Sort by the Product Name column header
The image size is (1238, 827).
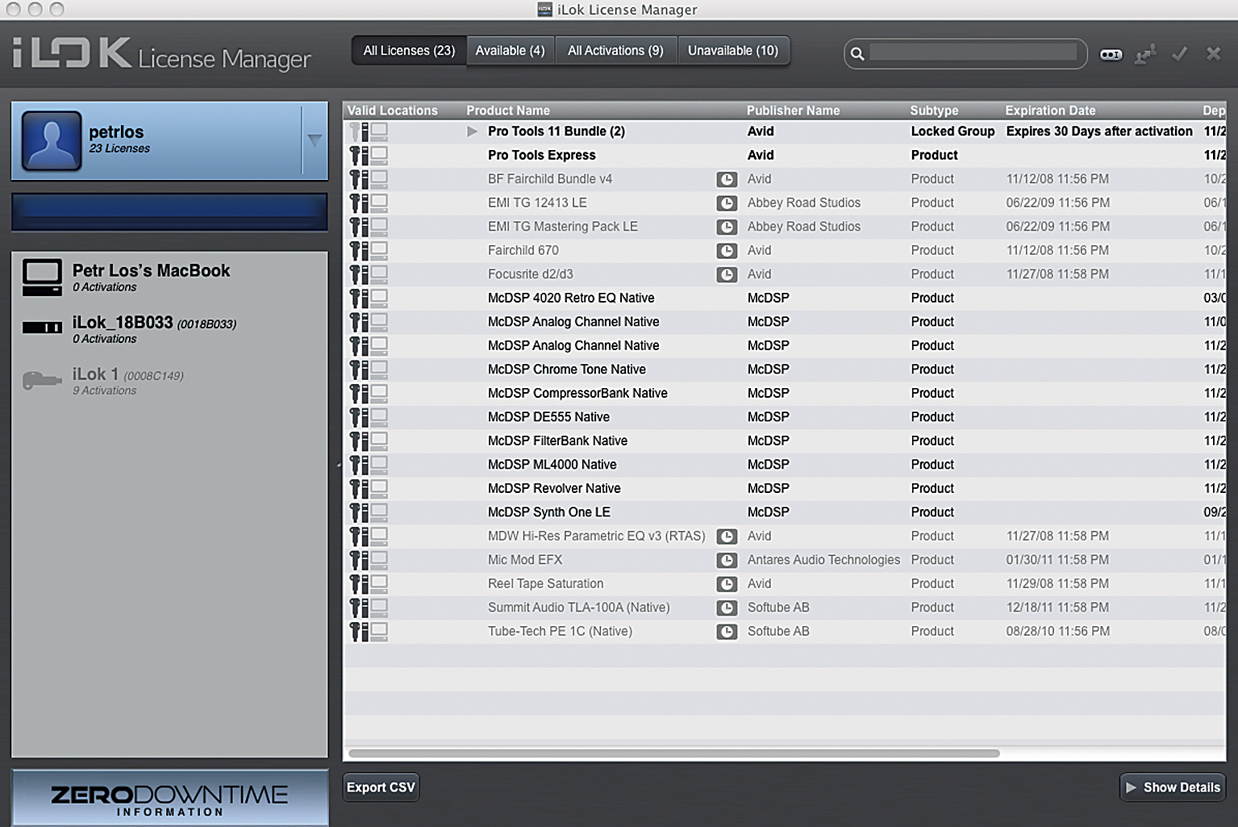click(x=508, y=110)
